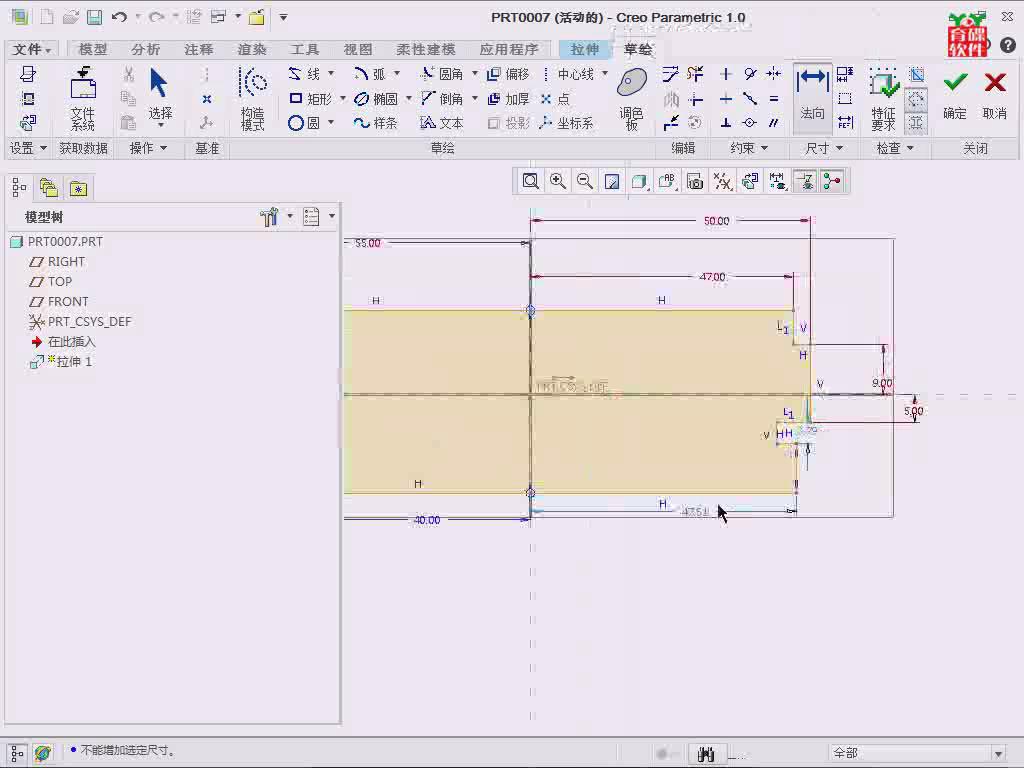Image resolution: width=1024 pixels, height=768 pixels.
Task: Click the Zoom In magnifier icon
Action: (558, 182)
